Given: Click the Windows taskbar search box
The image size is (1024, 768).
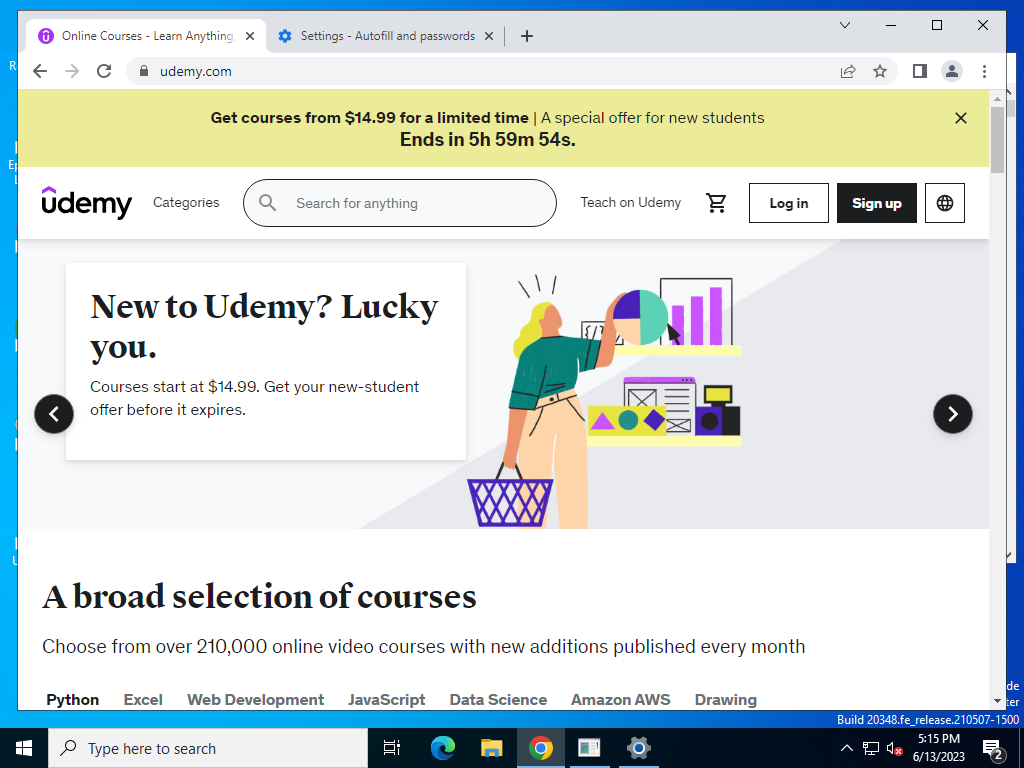Looking at the screenshot, I should (208, 748).
